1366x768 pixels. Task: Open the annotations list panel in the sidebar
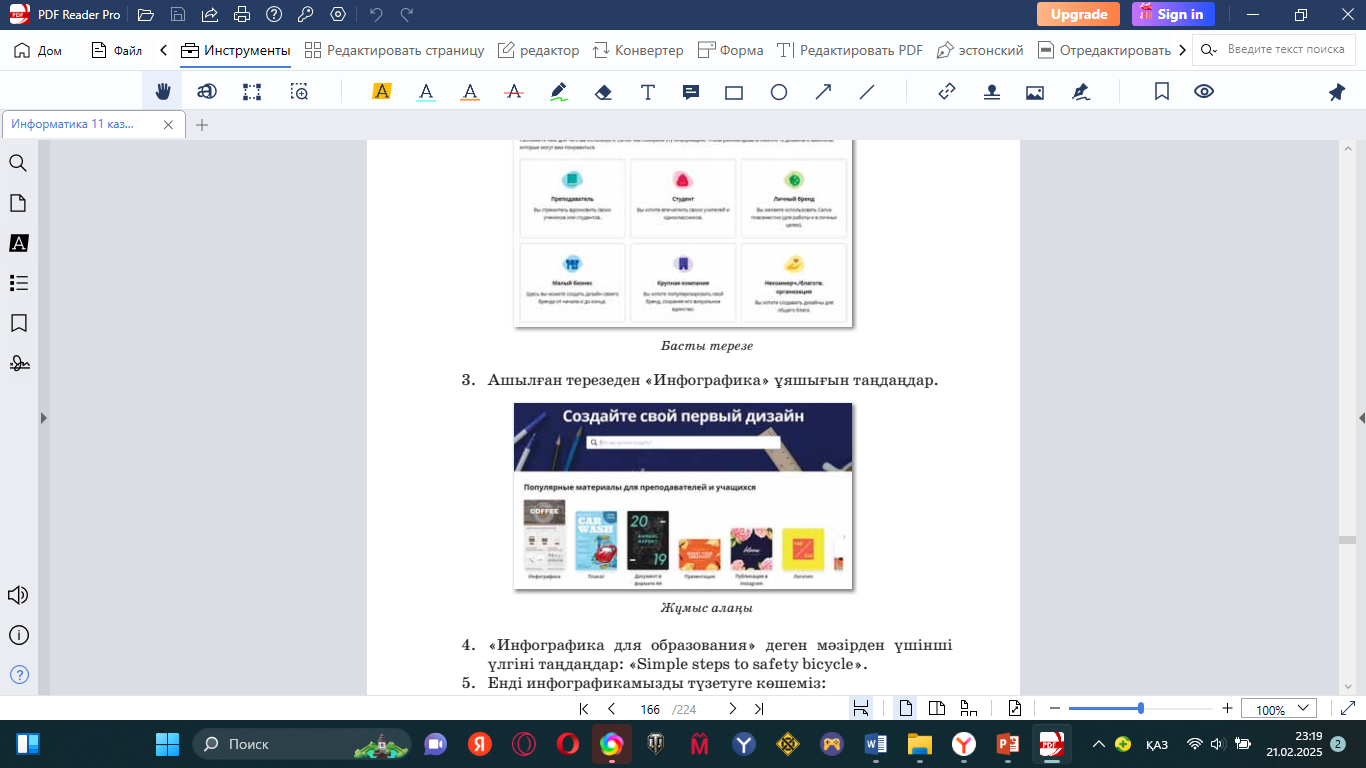pos(18,243)
